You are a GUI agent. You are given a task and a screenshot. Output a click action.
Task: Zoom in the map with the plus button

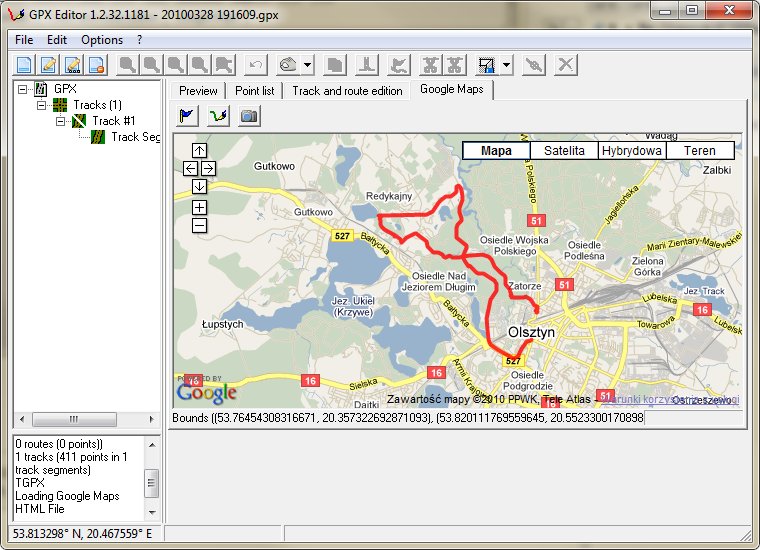pos(199,207)
